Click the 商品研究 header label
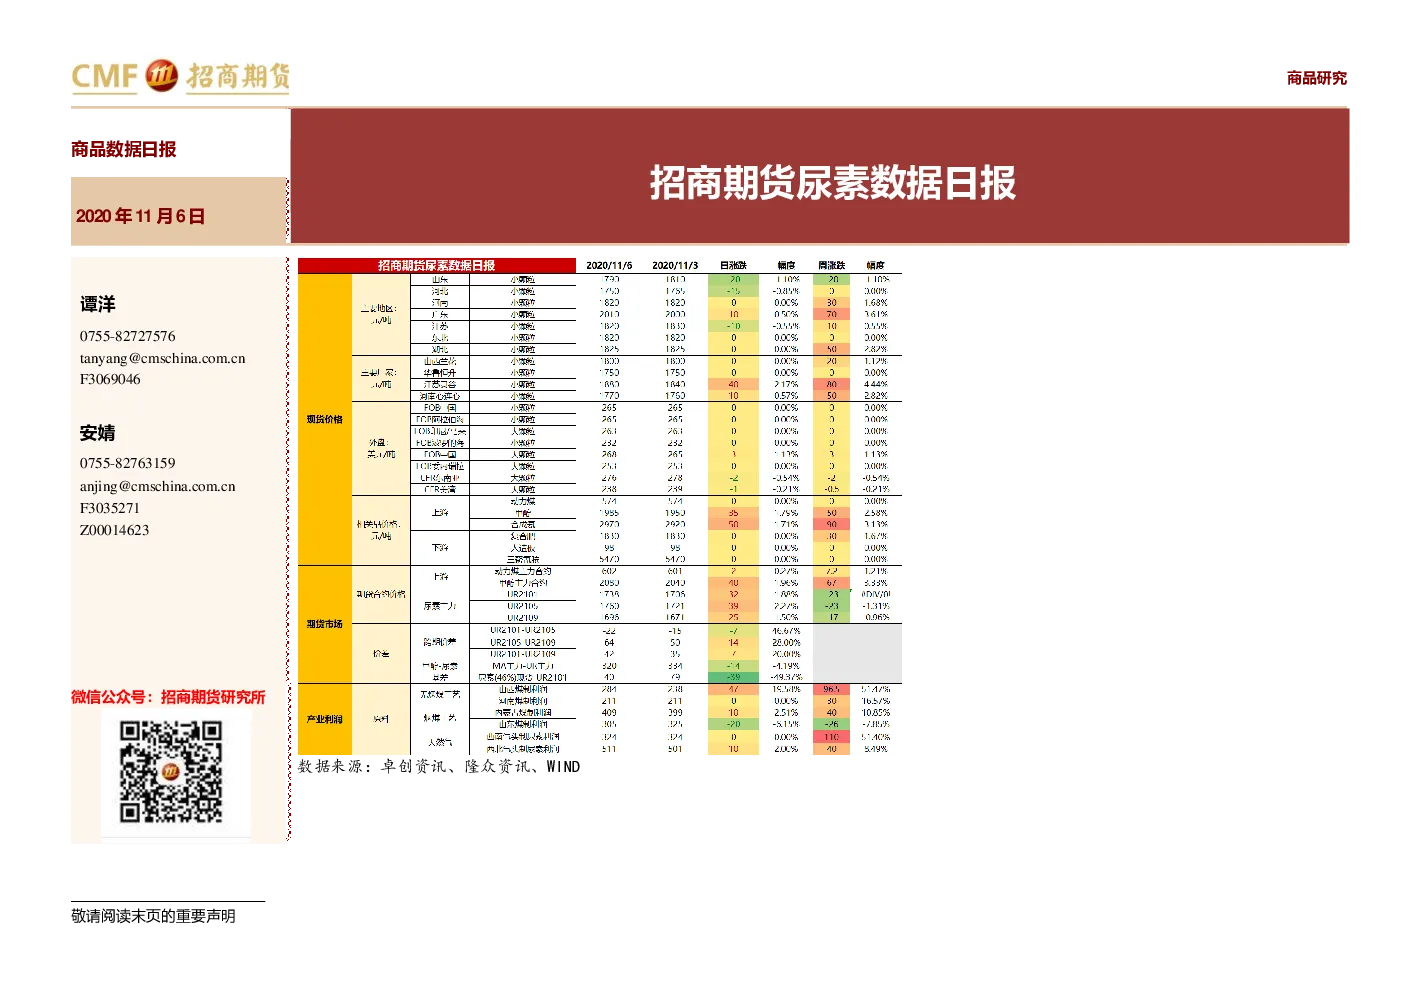The height and width of the screenshot is (992, 1403). (1316, 78)
